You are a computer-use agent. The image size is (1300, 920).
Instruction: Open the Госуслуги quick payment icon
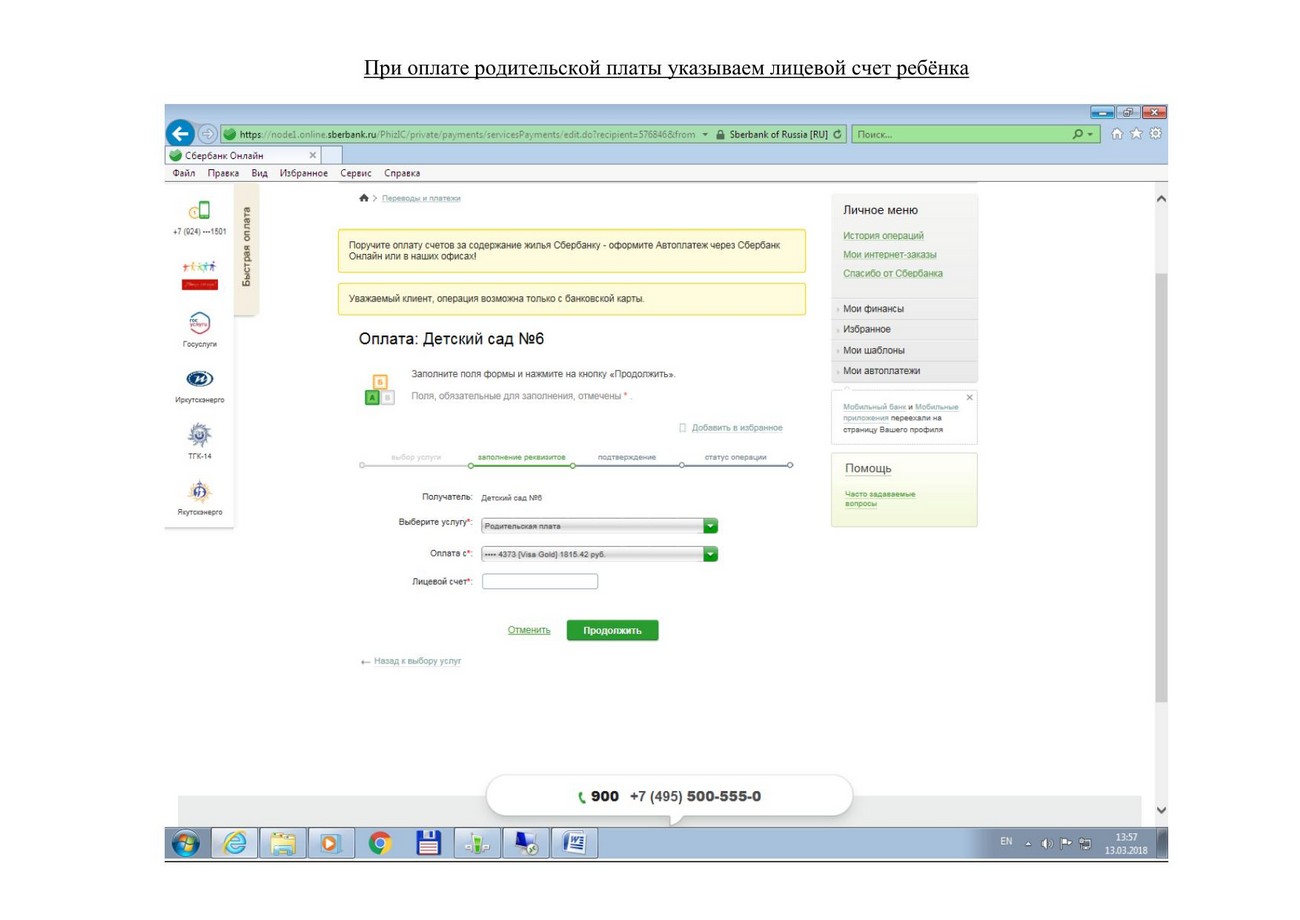tap(199, 323)
